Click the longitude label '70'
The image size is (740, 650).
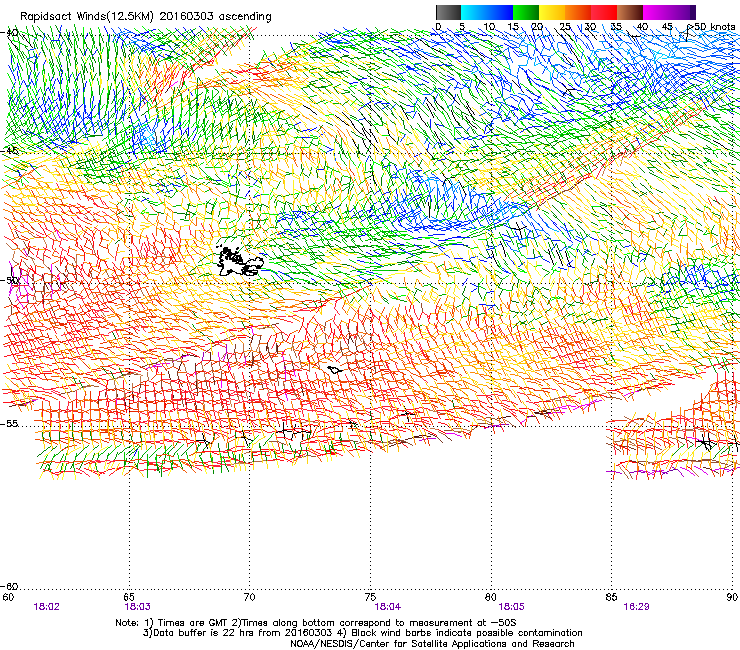[x=250, y=597]
